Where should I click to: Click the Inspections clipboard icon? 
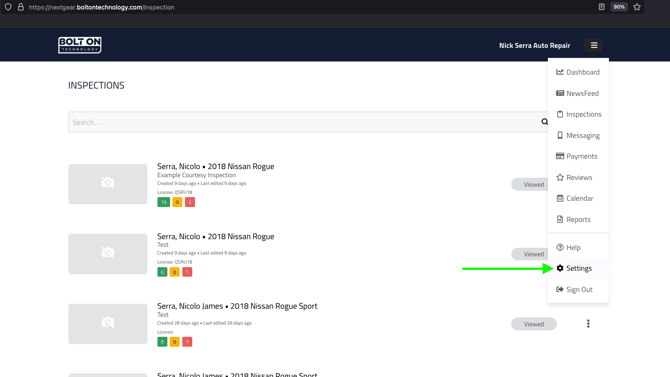[560, 114]
